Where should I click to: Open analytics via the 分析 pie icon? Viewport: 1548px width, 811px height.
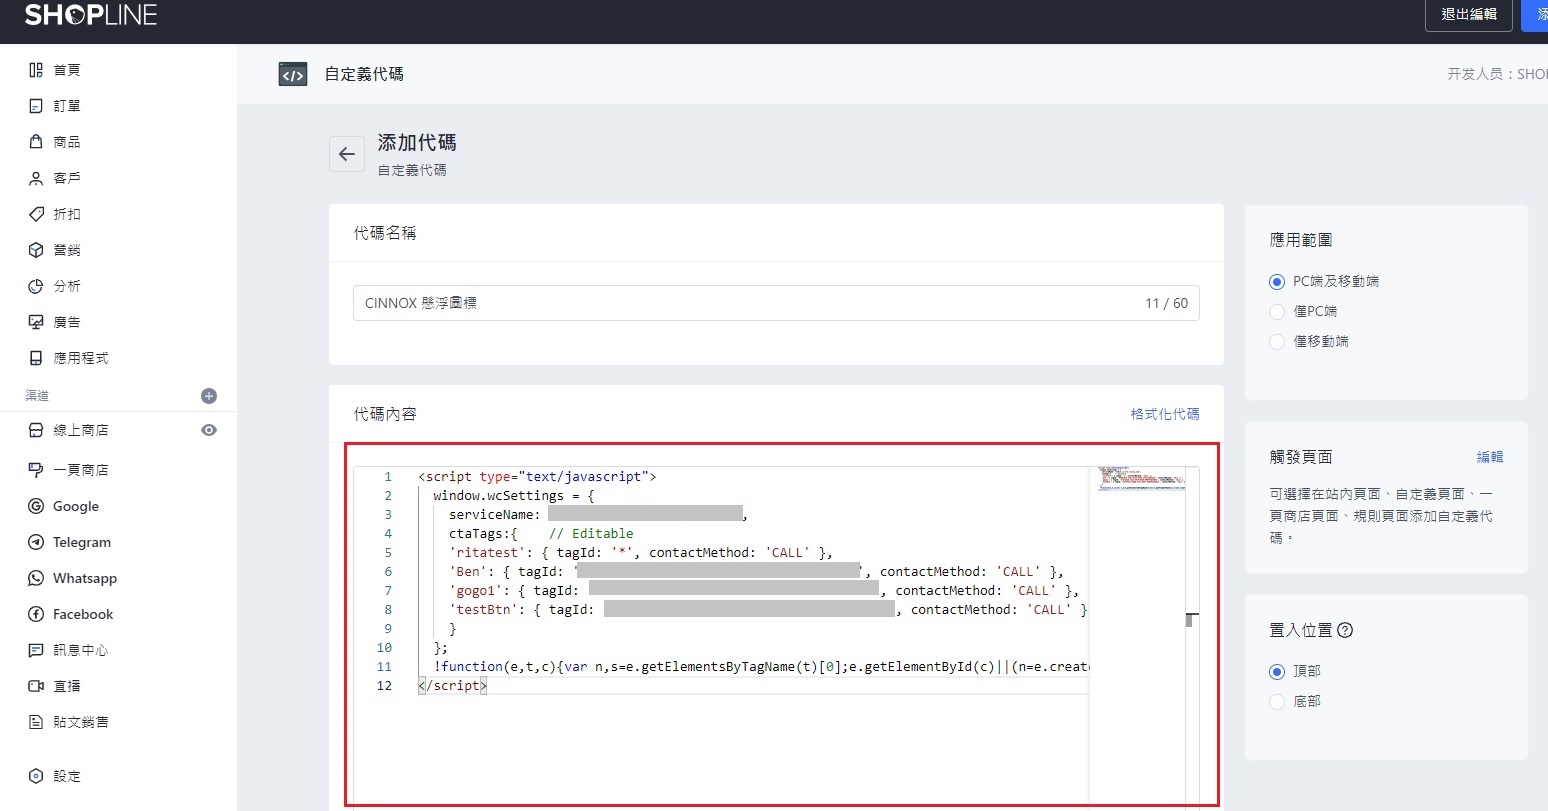[36, 286]
